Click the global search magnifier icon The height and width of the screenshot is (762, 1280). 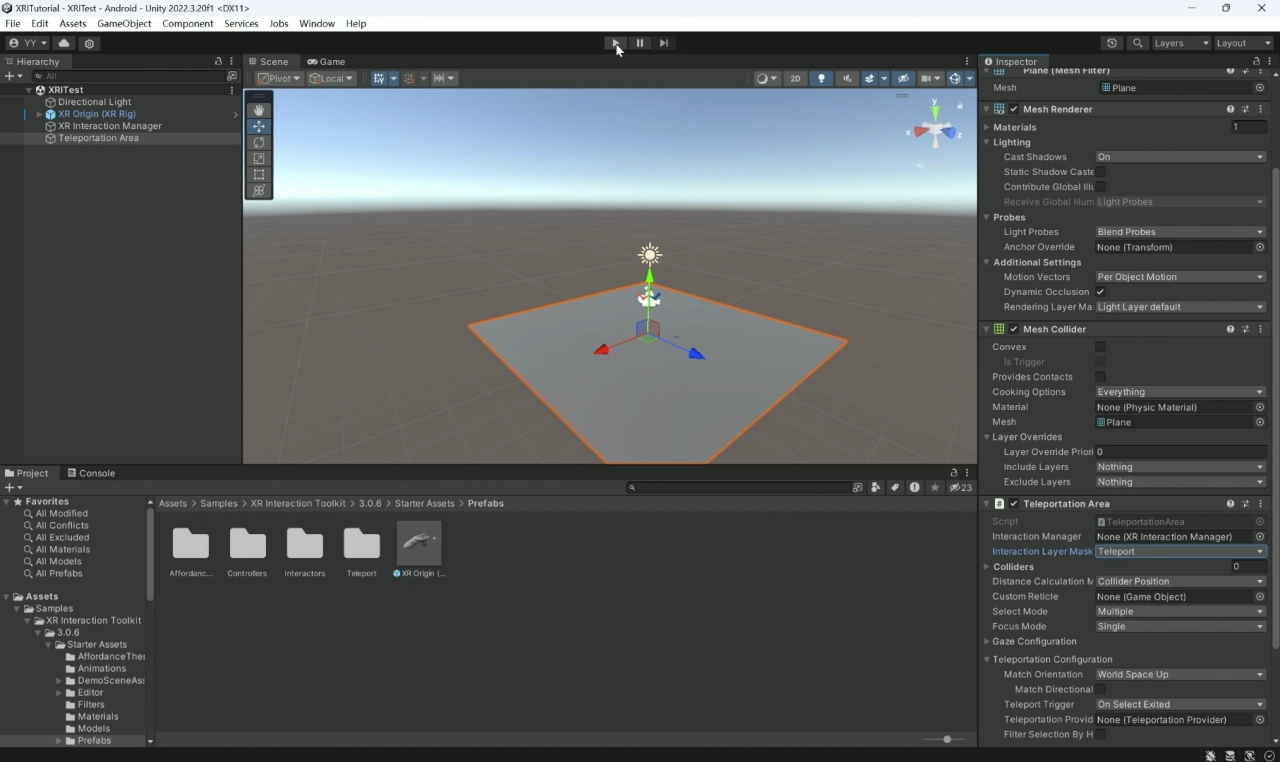[1137, 43]
